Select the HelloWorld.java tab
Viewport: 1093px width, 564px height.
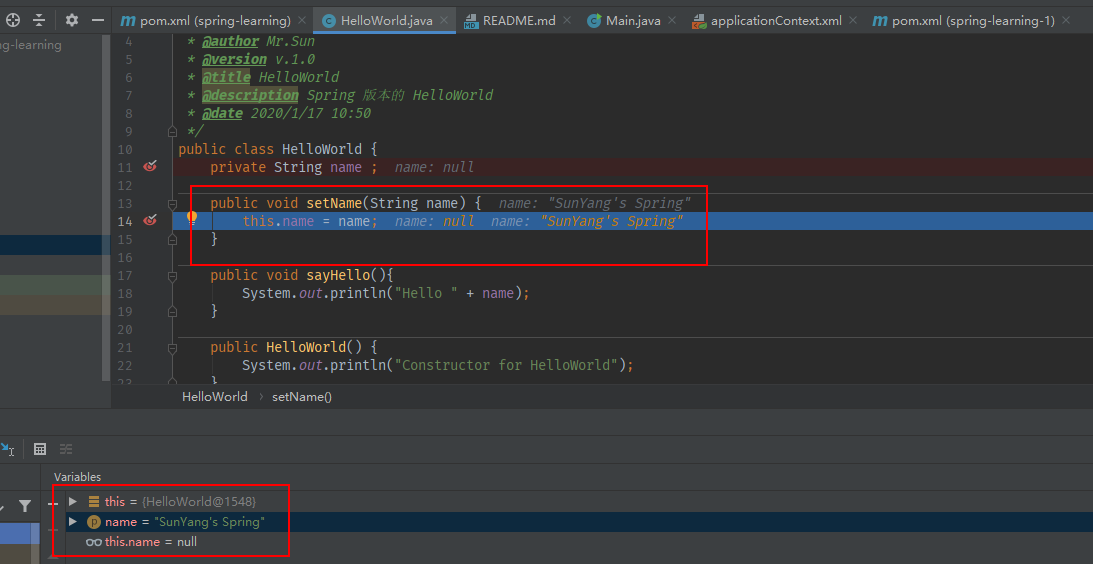384,21
